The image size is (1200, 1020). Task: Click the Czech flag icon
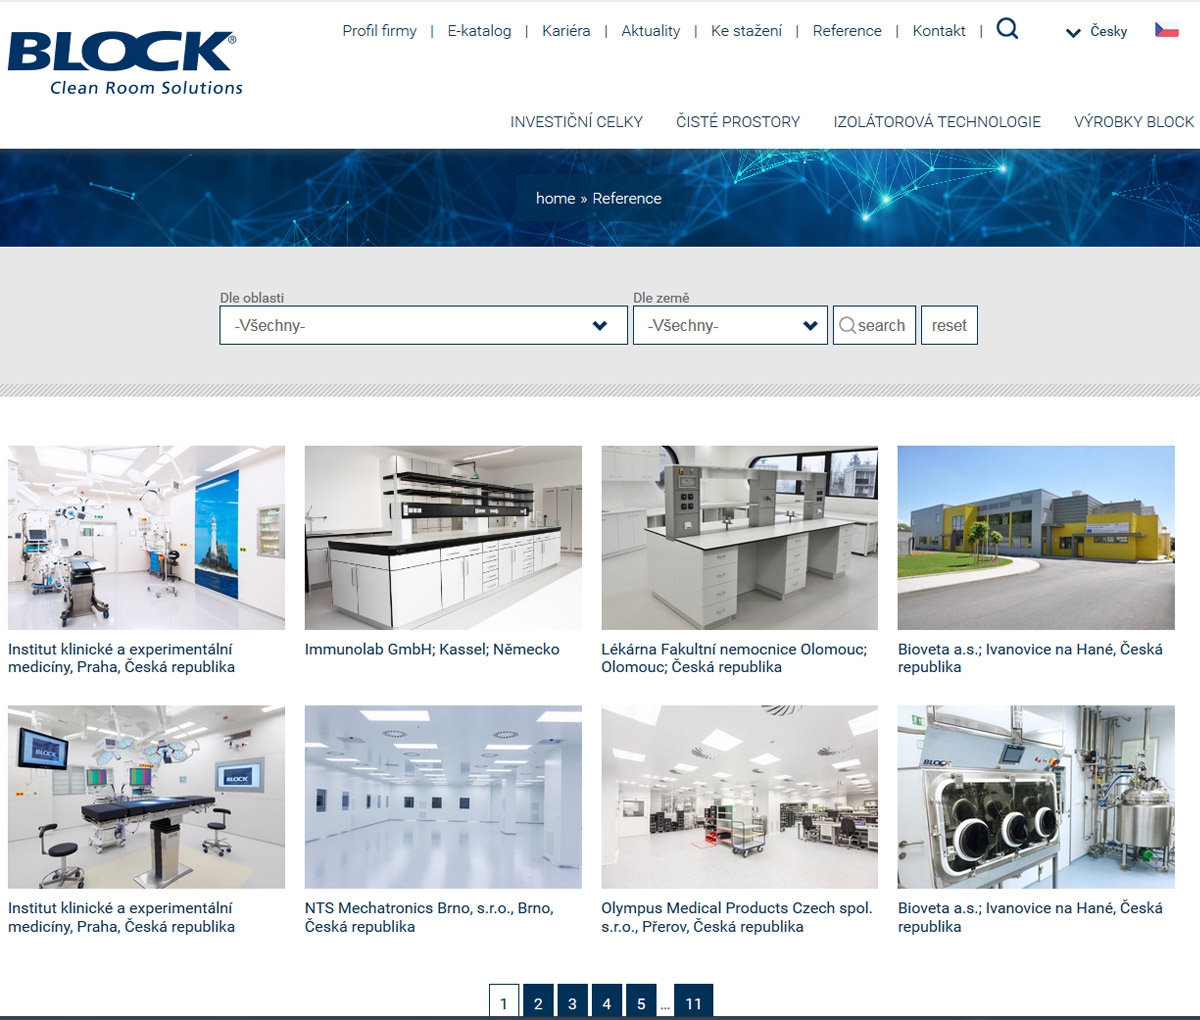1166,30
